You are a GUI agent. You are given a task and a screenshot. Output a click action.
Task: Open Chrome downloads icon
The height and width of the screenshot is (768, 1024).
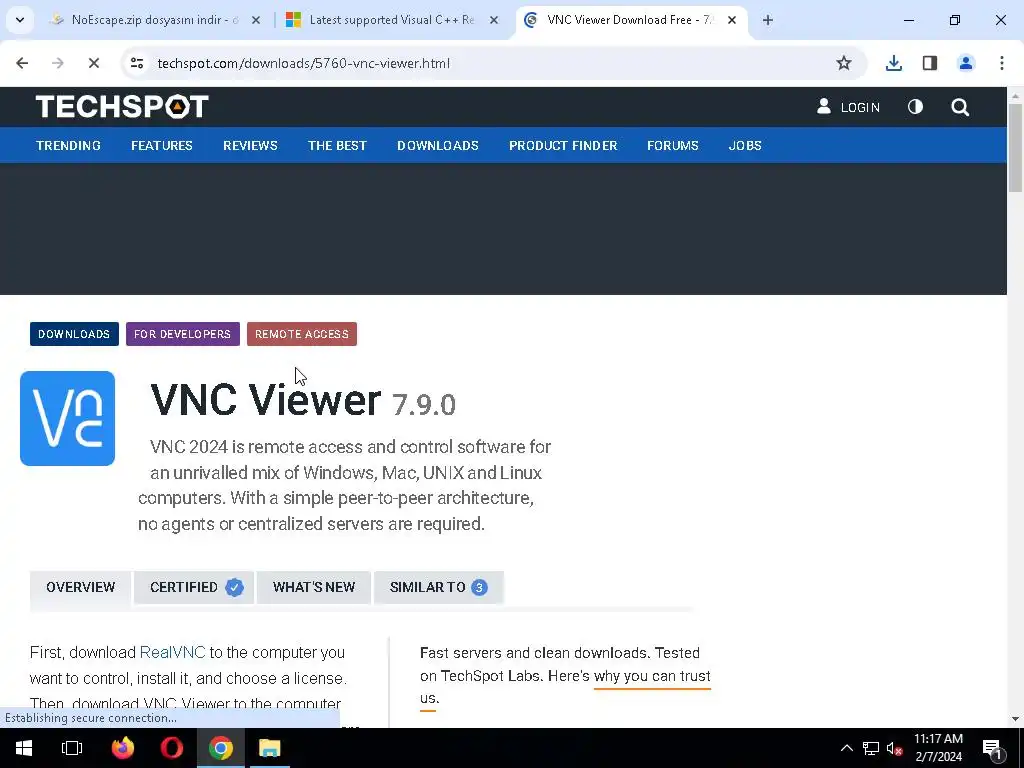click(x=893, y=63)
